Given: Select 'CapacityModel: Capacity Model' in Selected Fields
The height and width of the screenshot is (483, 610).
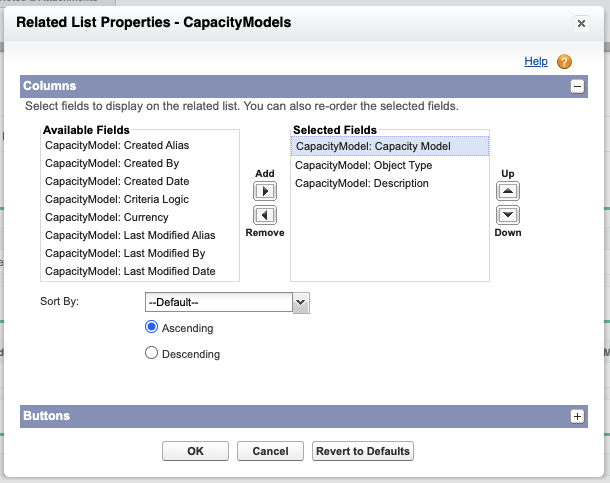Looking at the screenshot, I should pos(390,146).
